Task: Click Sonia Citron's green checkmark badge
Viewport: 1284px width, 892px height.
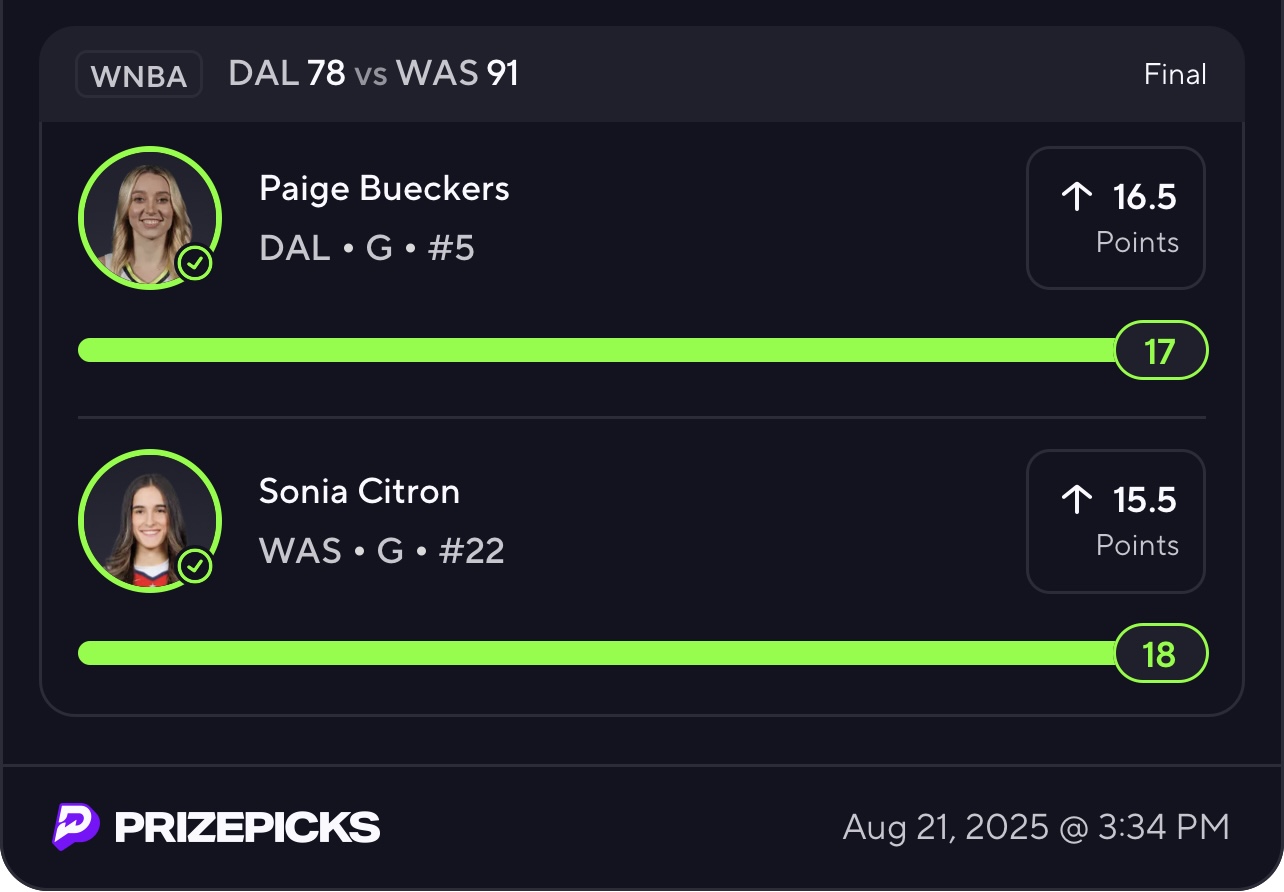Action: click(x=195, y=567)
